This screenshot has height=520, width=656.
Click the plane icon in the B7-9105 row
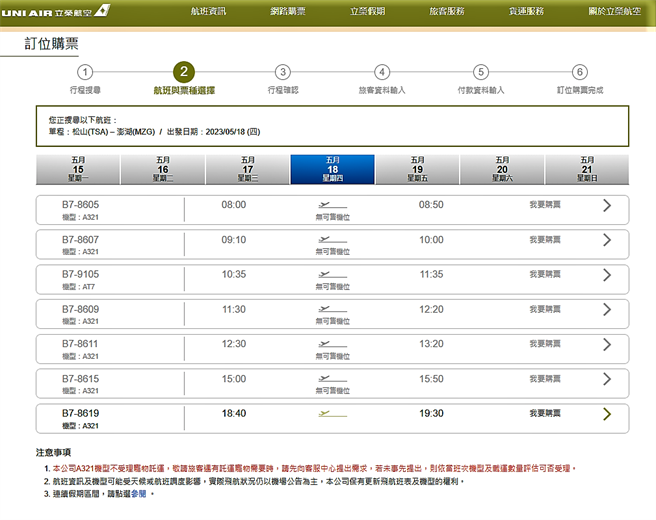tap(333, 274)
